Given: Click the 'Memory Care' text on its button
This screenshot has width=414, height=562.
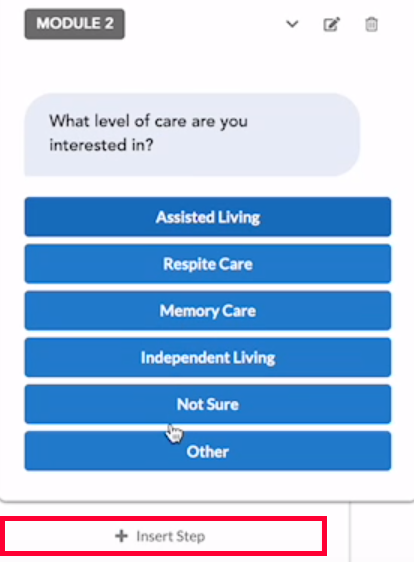Looking at the screenshot, I should pyautogui.click(x=208, y=311).
